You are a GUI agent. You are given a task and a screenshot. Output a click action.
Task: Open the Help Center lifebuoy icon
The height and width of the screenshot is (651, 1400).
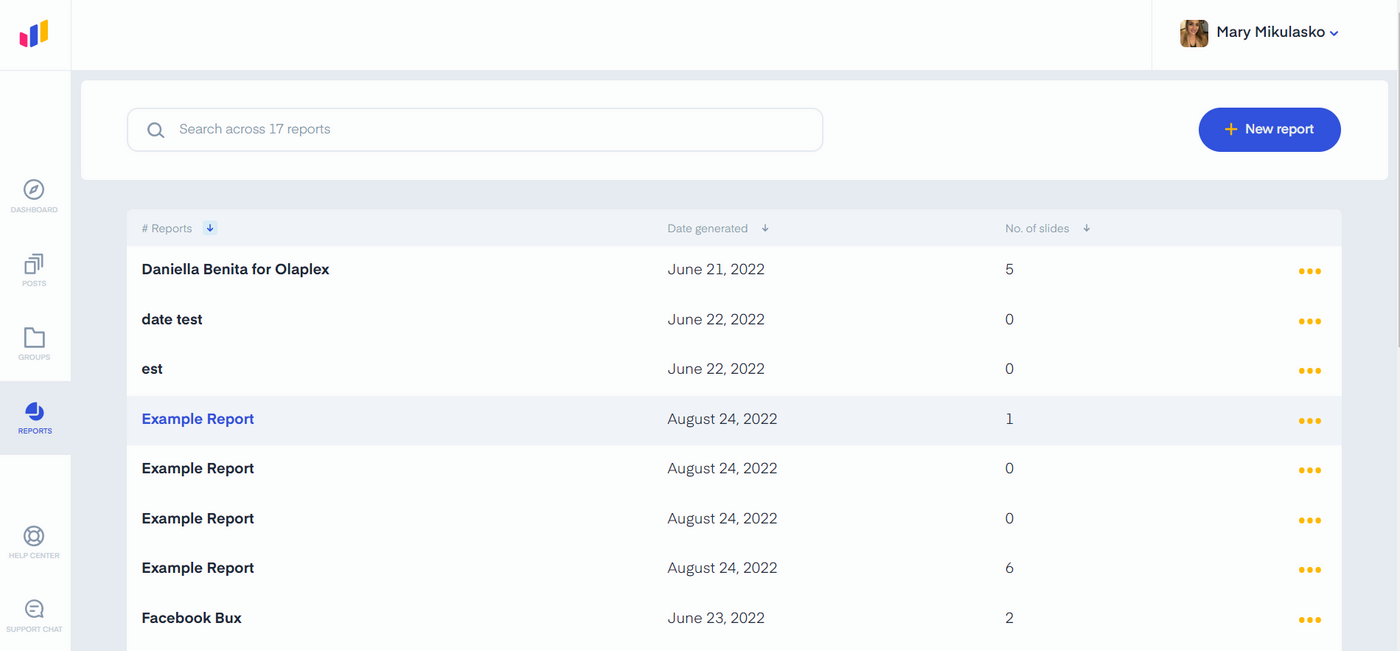[x=34, y=536]
